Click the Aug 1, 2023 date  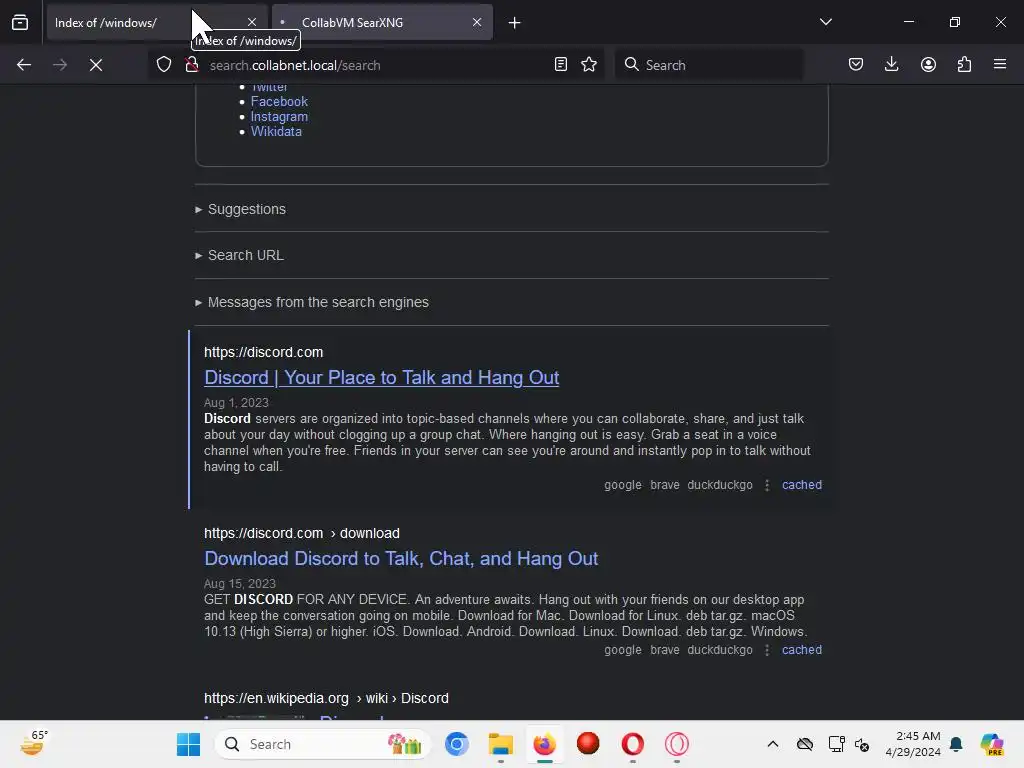point(236,402)
